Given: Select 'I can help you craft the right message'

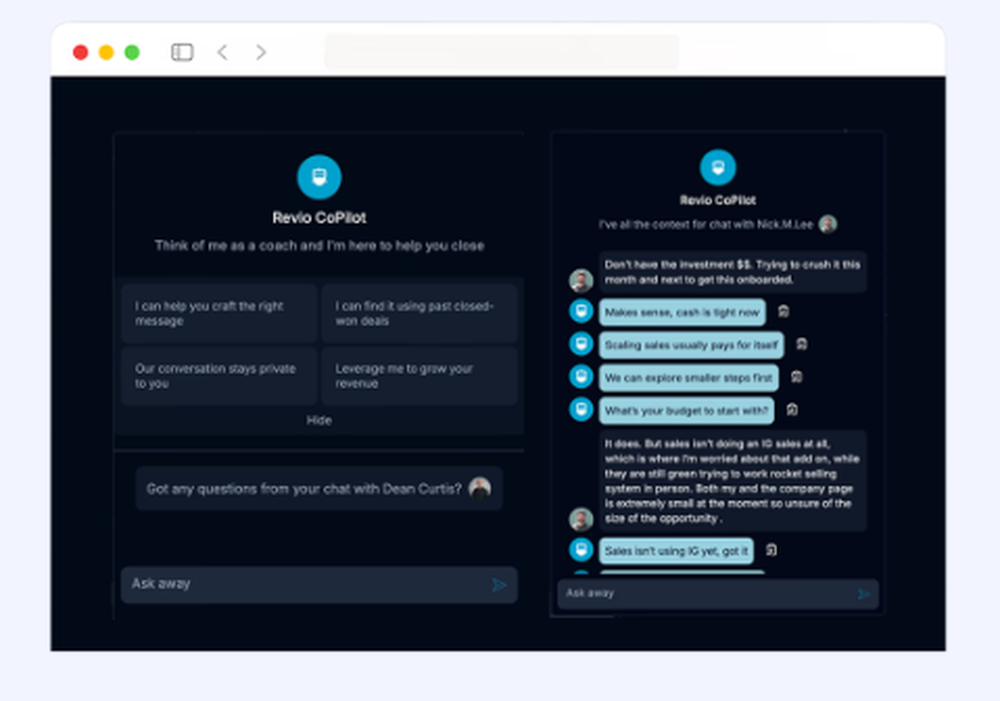Looking at the screenshot, I should [219, 313].
